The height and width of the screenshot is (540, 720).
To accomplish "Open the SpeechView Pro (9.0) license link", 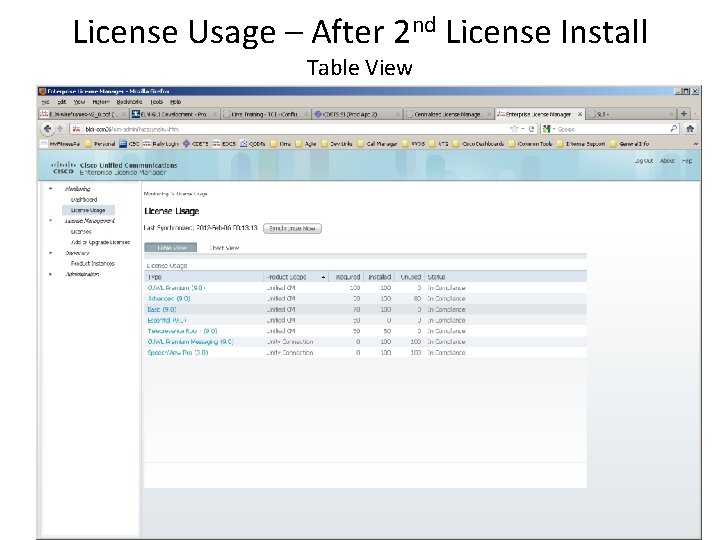I will 178,353.
